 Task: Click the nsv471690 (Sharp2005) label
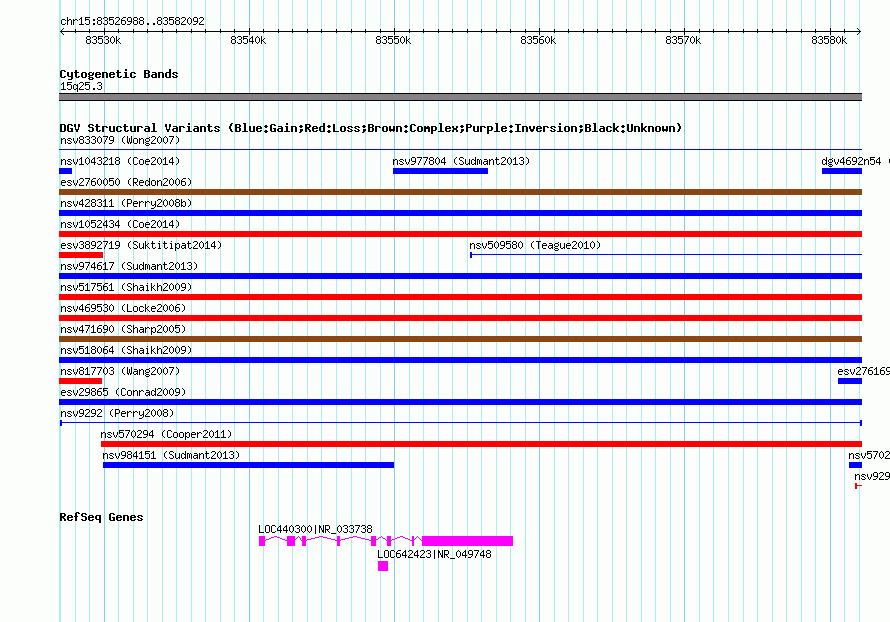pos(123,329)
